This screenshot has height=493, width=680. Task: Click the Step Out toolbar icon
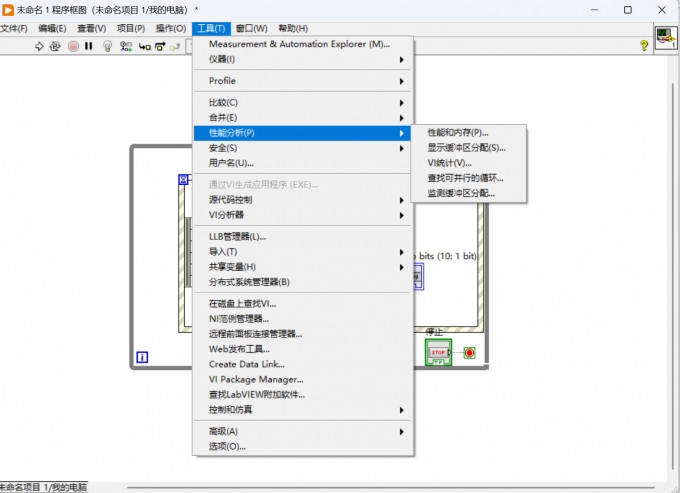coord(175,46)
